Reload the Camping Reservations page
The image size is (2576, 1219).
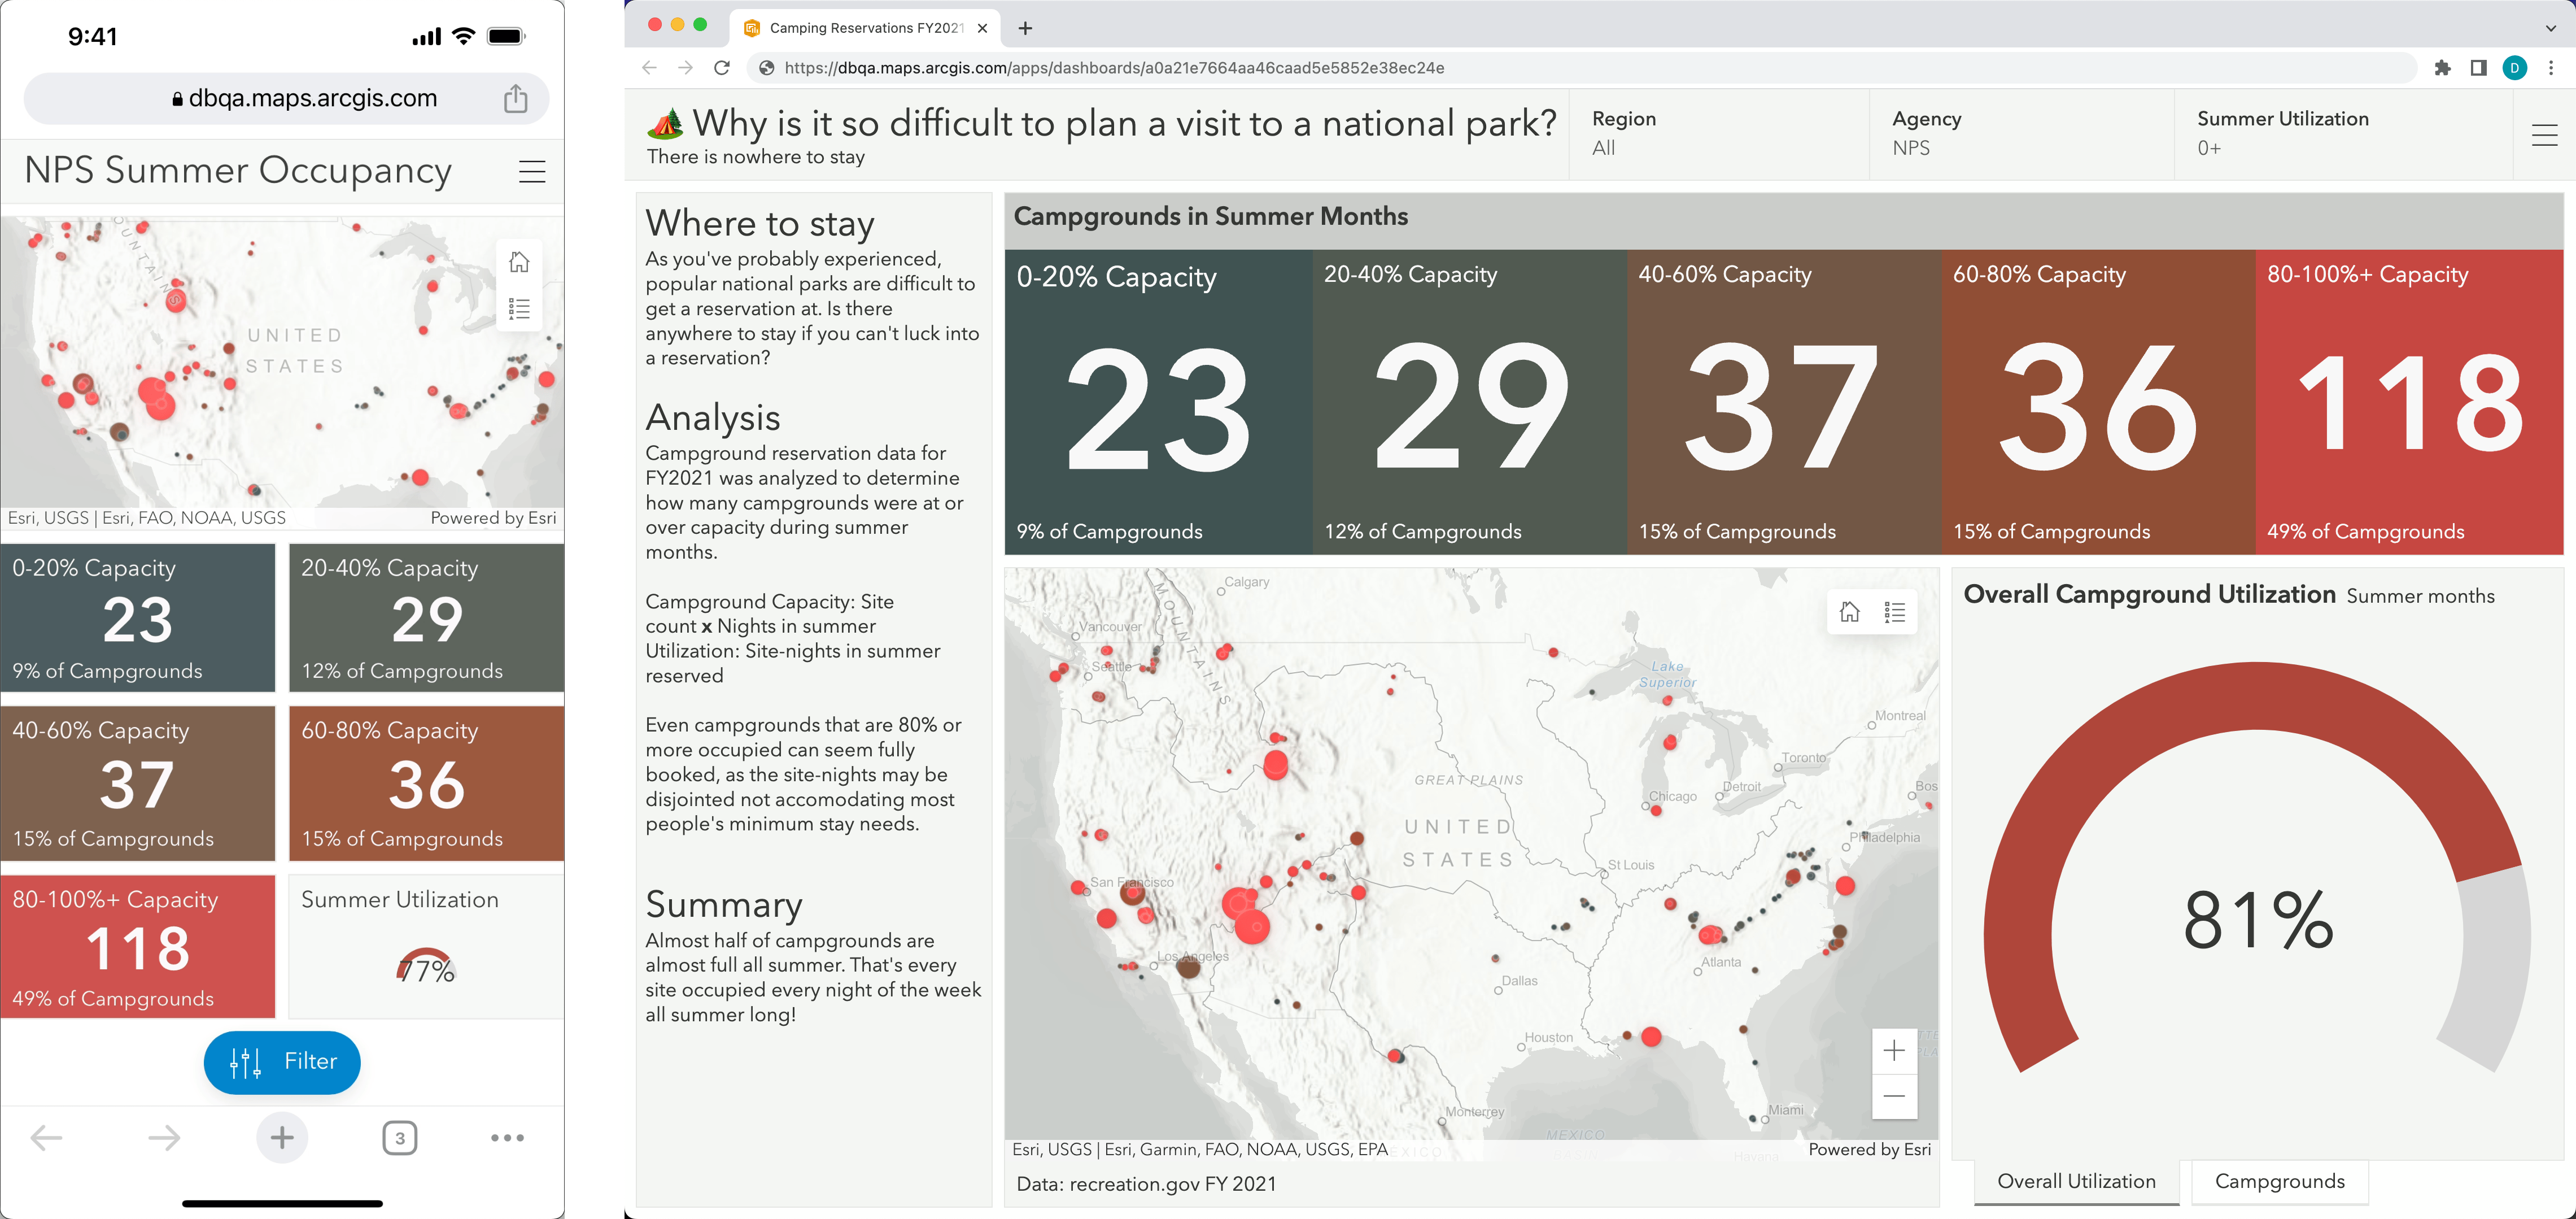[x=722, y=68]
